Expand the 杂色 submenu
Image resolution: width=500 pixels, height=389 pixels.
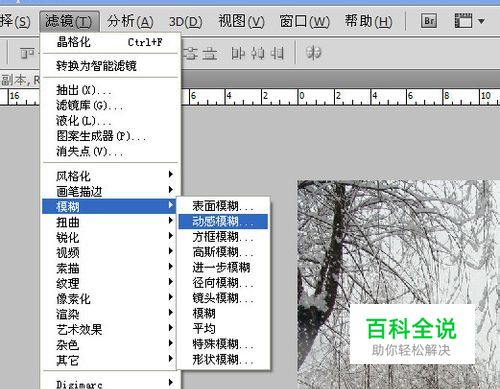[110, 344]
